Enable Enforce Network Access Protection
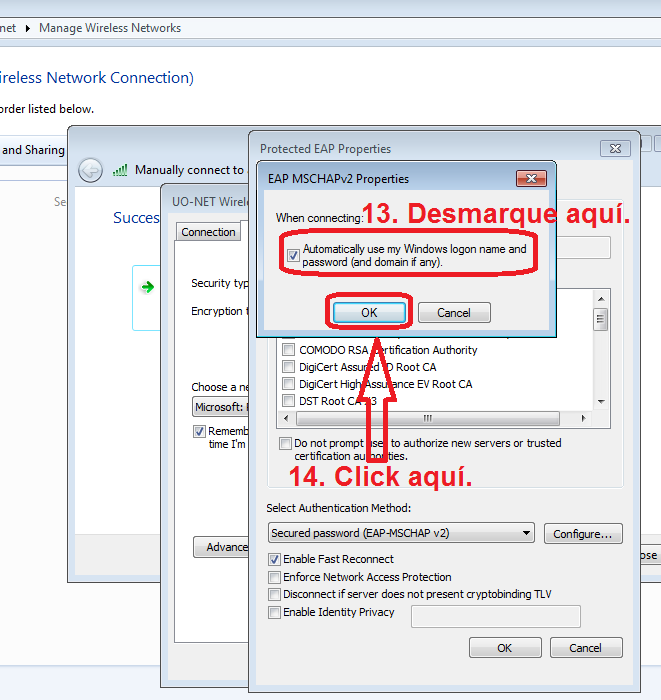This screenshot has width=661, height=700. 275,577
